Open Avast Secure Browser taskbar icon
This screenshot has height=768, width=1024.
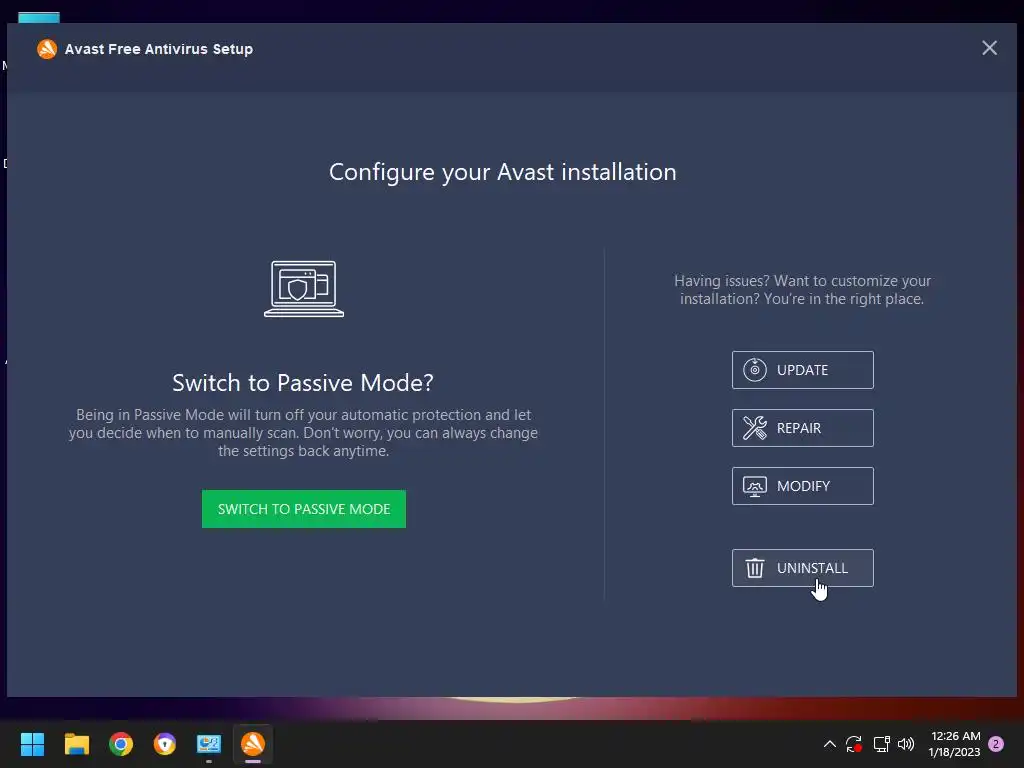click(165, 744)
